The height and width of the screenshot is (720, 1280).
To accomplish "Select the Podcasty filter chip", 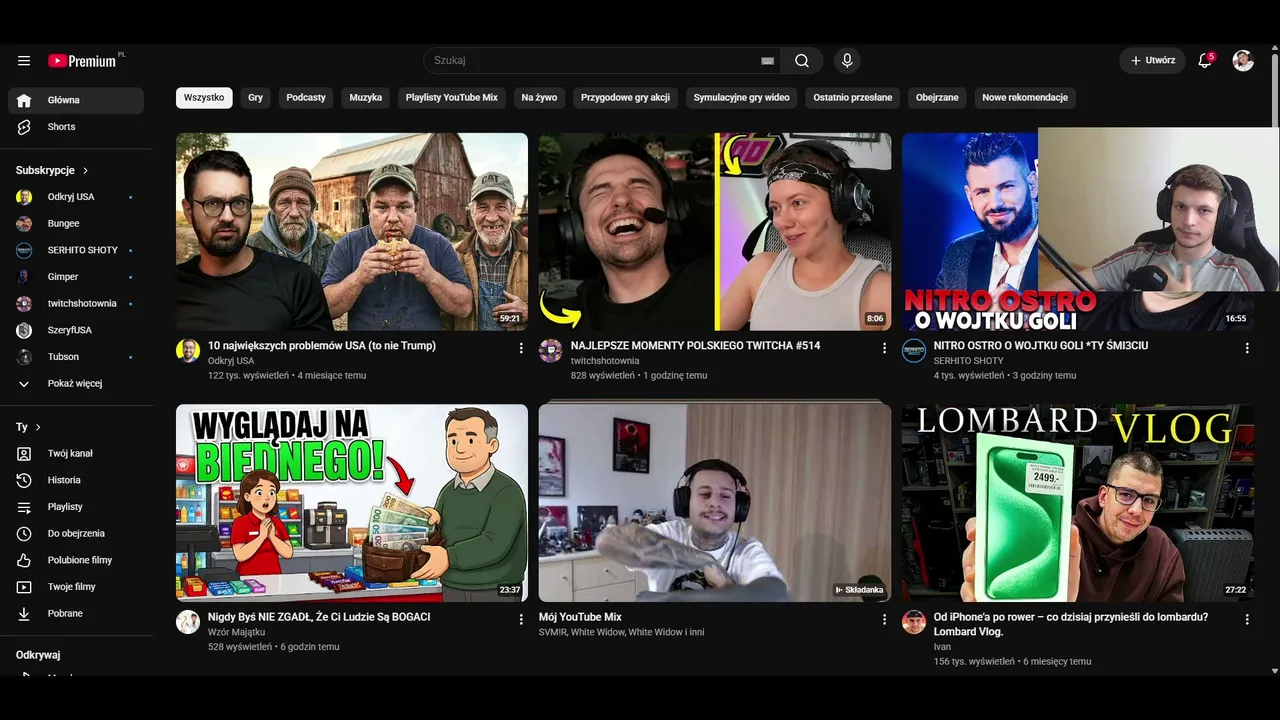I will 306,98.
